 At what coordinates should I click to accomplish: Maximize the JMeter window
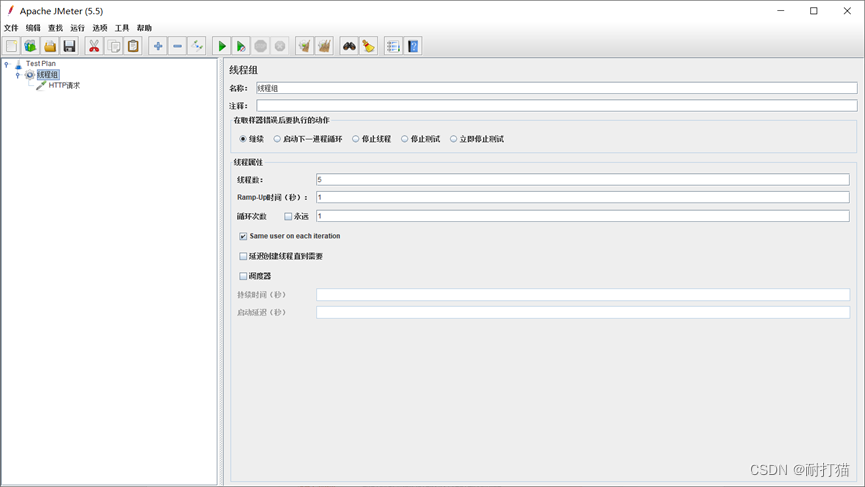[814, 10]
